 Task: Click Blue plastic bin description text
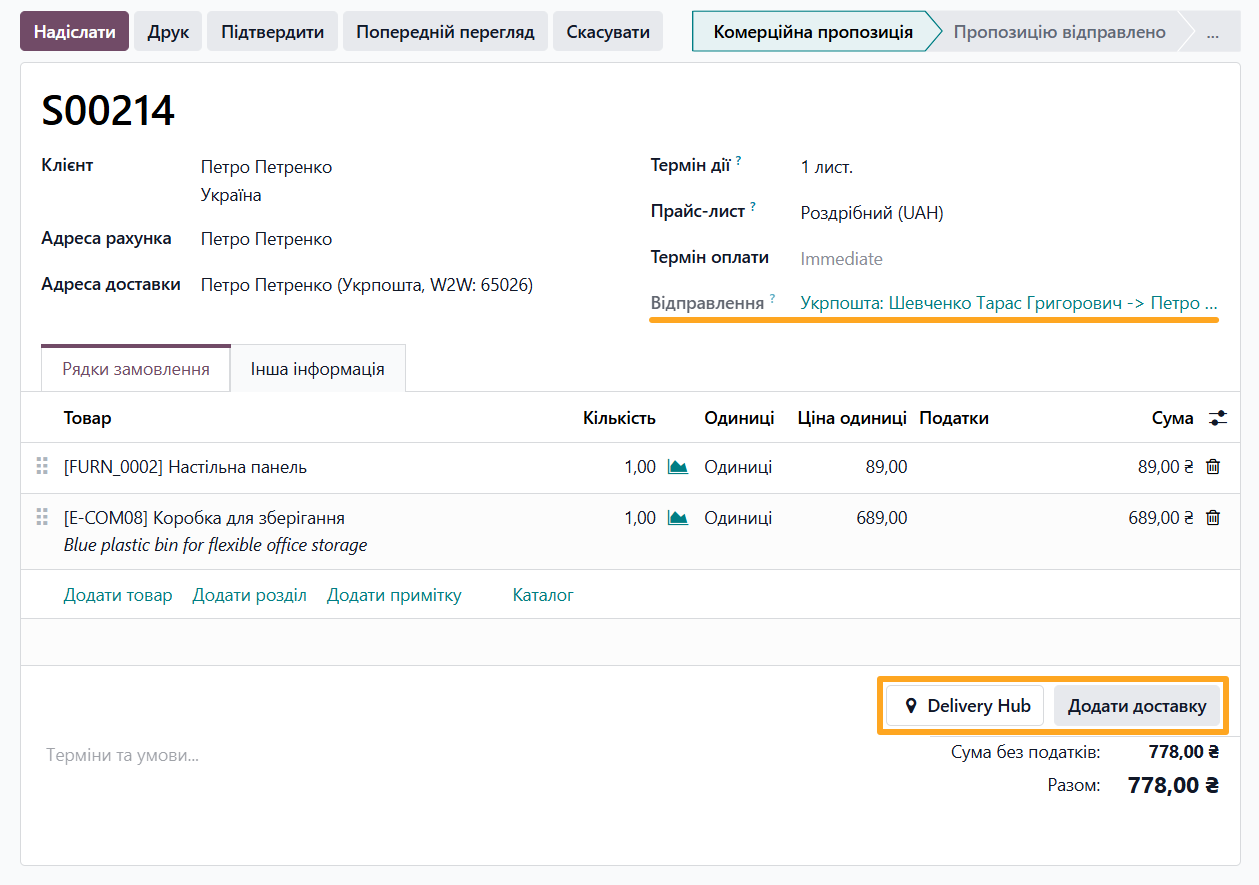[215, 545]
